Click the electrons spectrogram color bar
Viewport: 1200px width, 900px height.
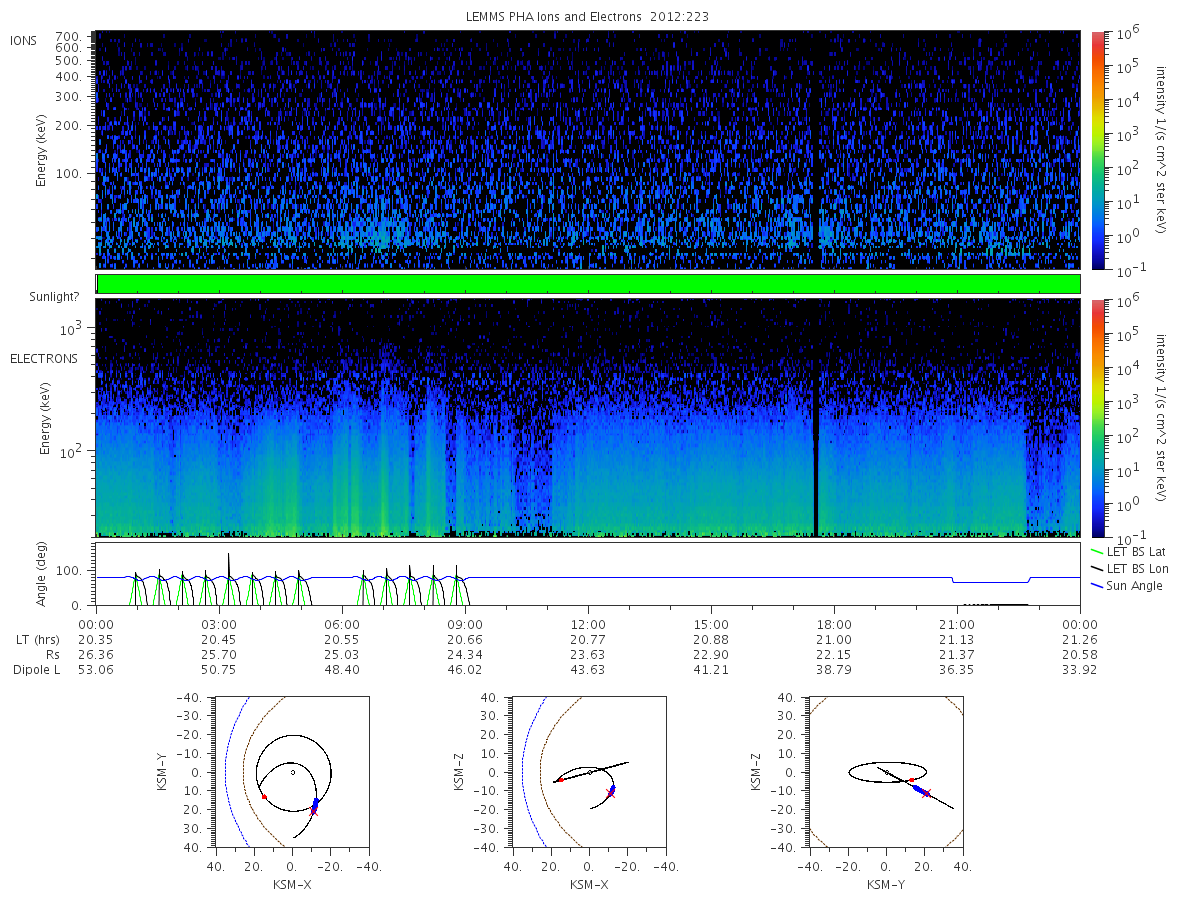[1097, 417]
